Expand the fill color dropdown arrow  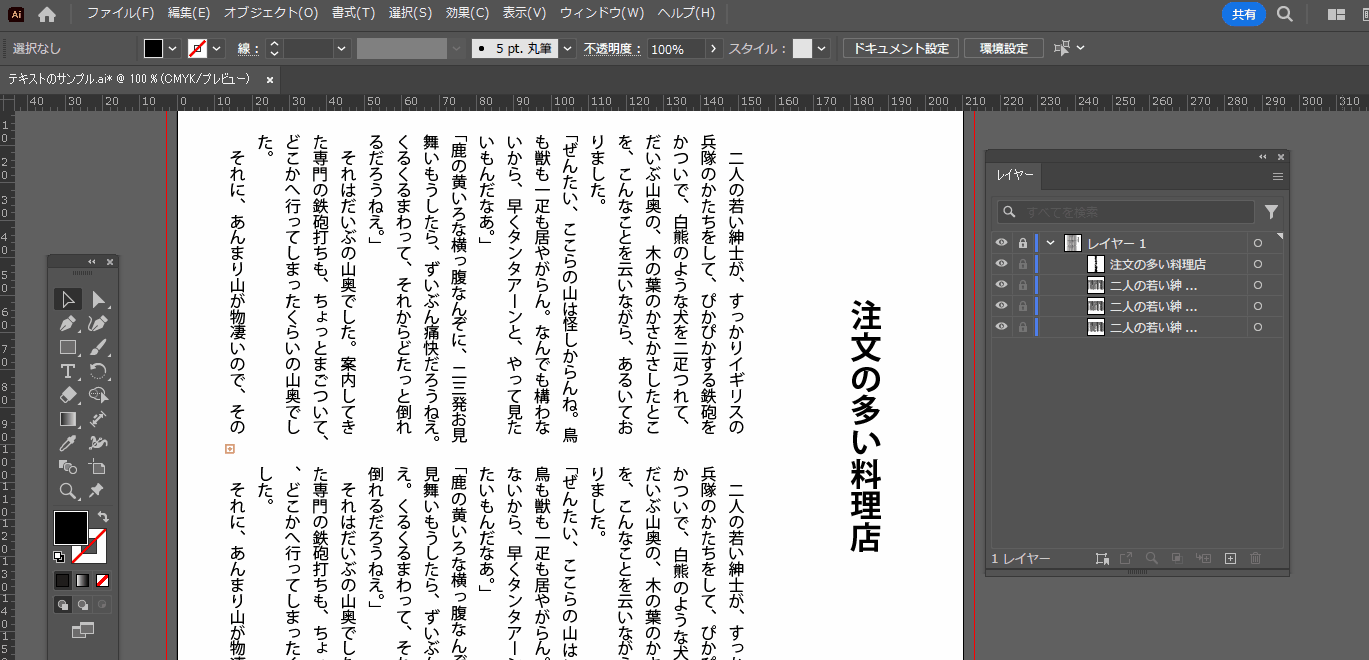tap(173, 49)
